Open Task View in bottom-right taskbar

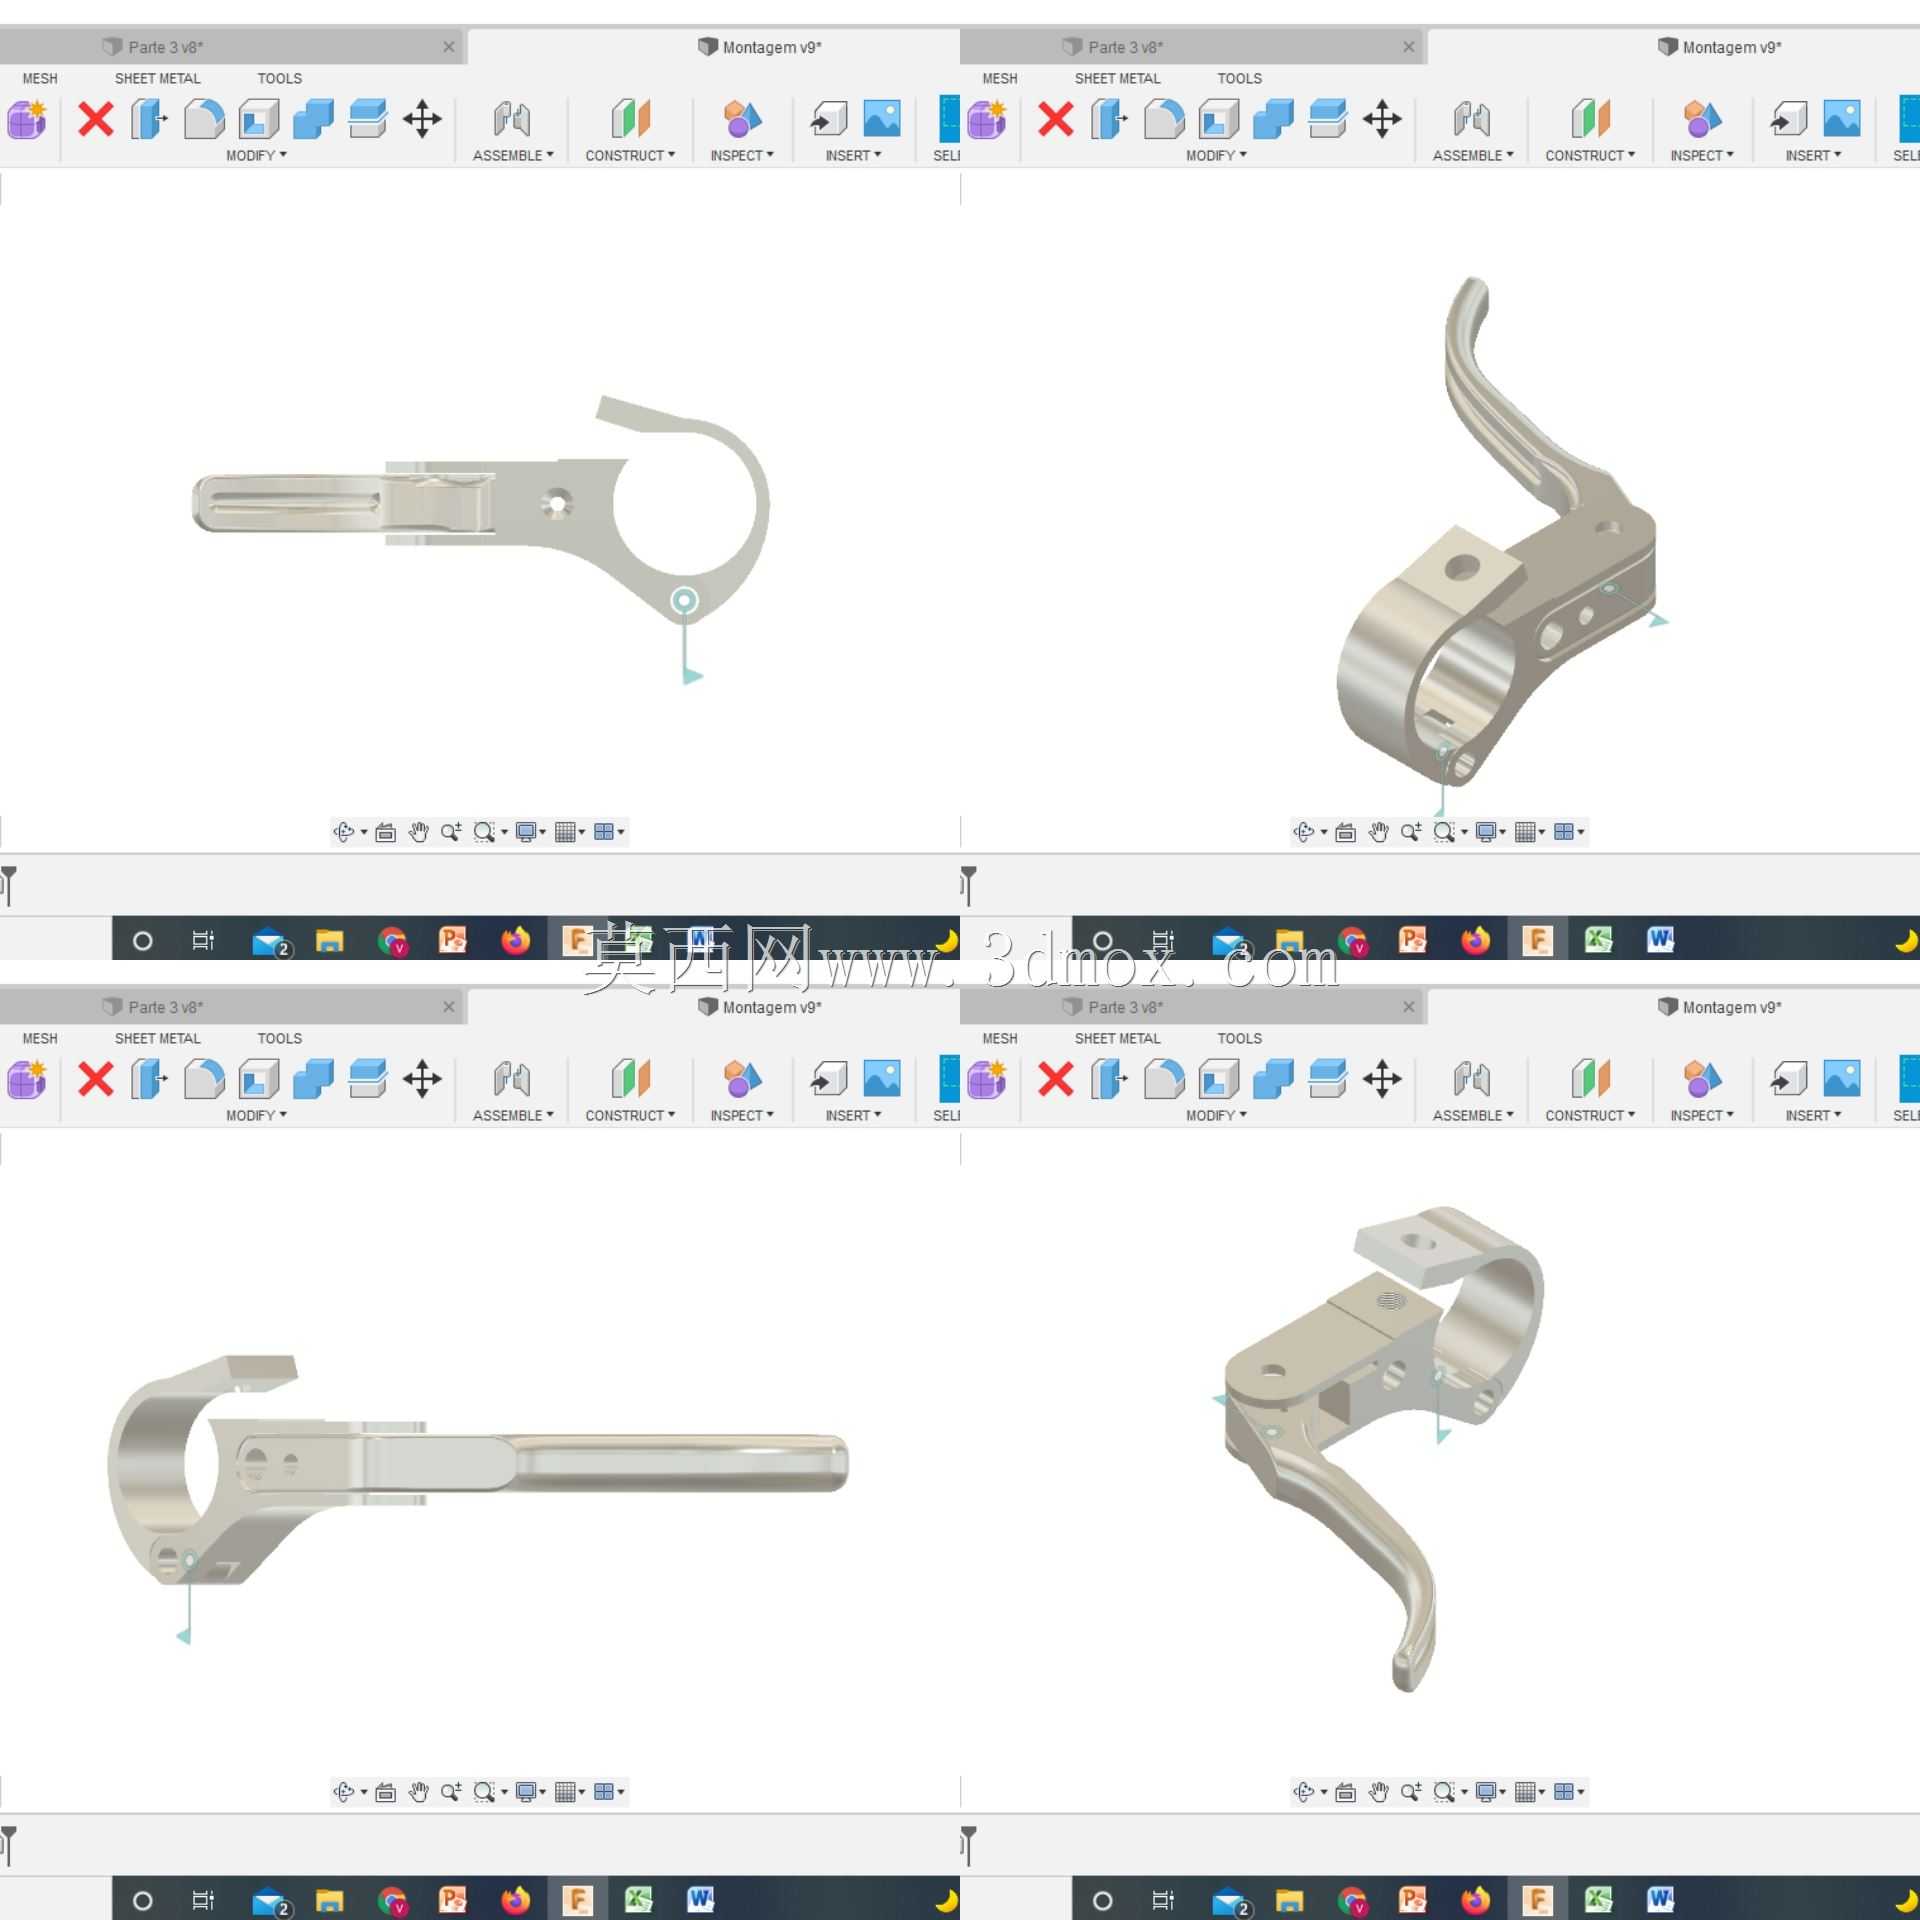click(x=1163, y=1899)
